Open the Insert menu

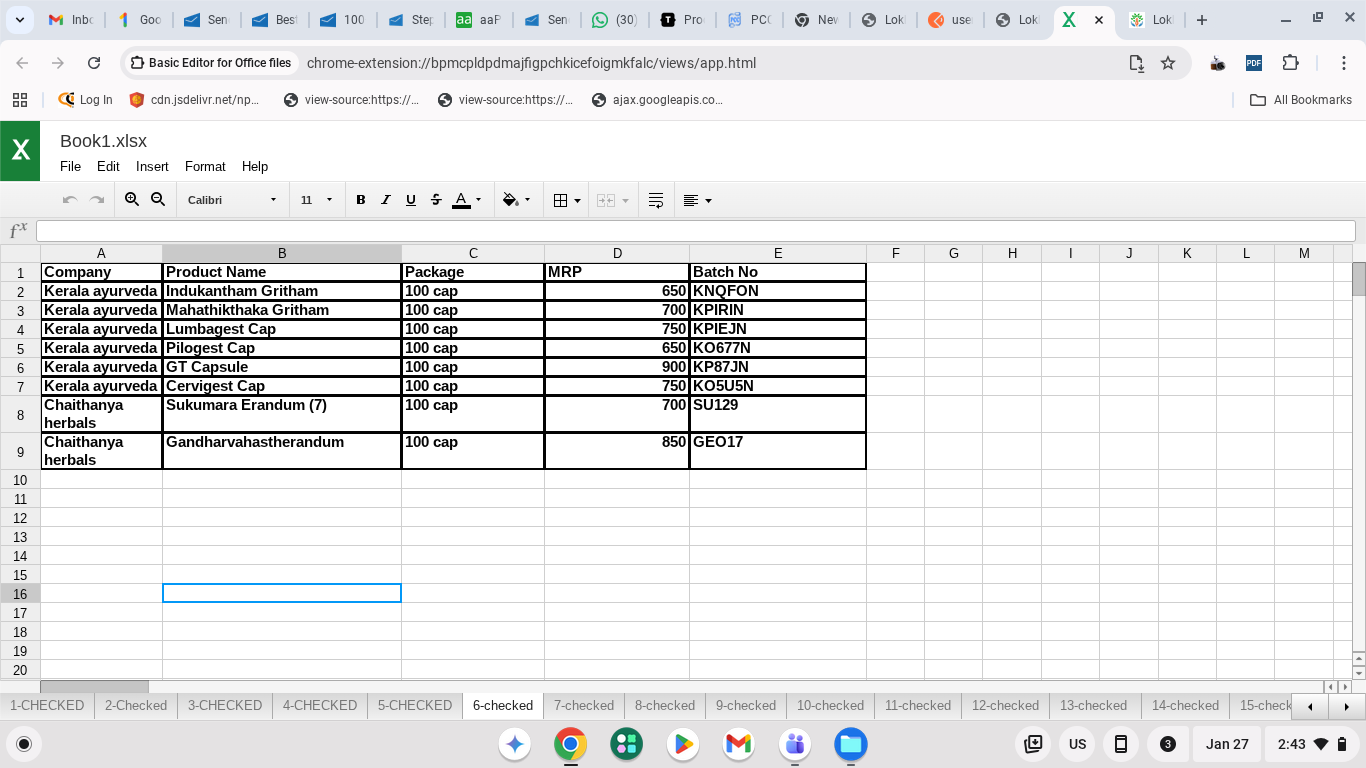(152, 166)
